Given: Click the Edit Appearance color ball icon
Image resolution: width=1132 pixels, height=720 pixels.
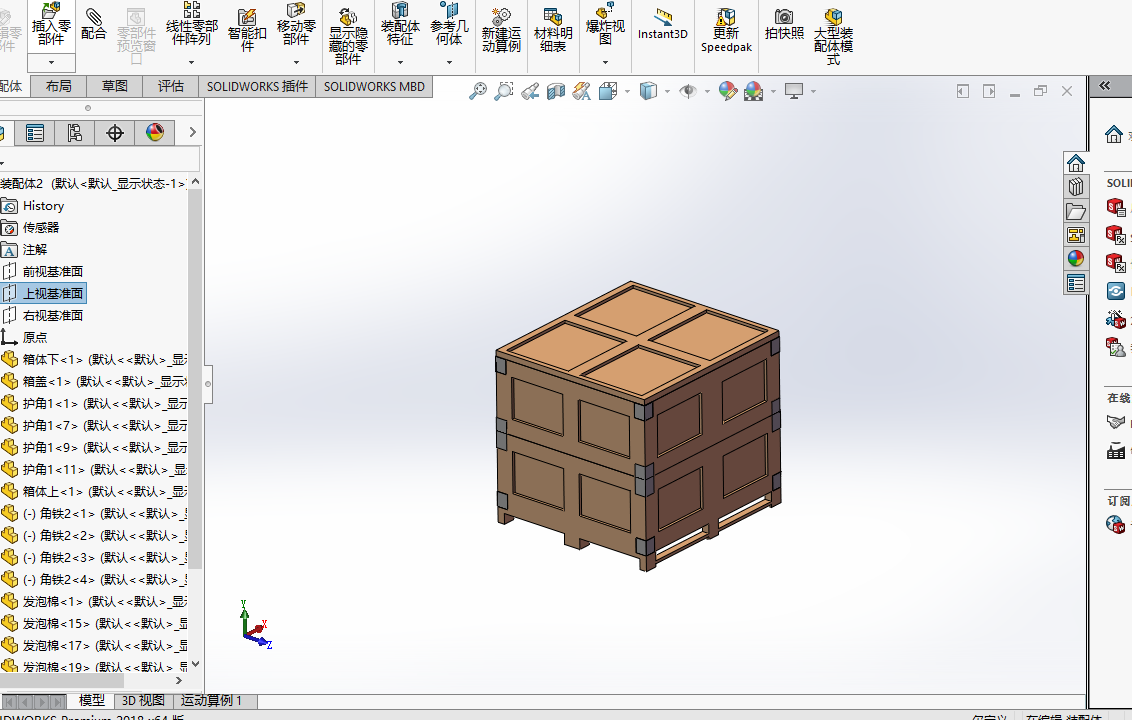Looking at the screenshot, I should [728, 91].
